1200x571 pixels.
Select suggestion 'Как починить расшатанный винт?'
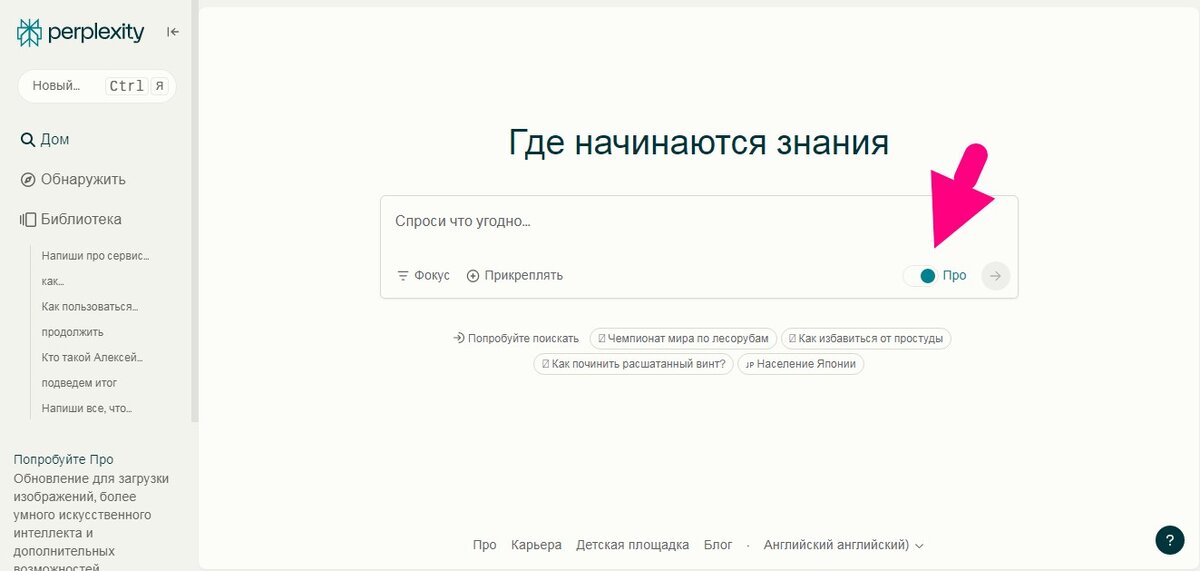point(633,364)
